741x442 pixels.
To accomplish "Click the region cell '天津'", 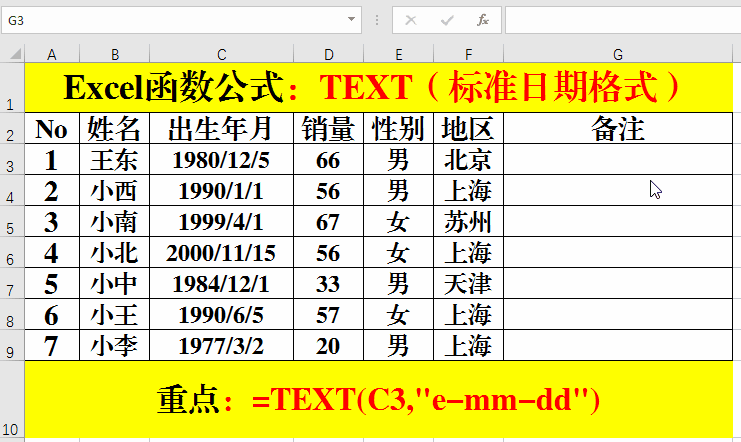I will [x=468, y=283].
